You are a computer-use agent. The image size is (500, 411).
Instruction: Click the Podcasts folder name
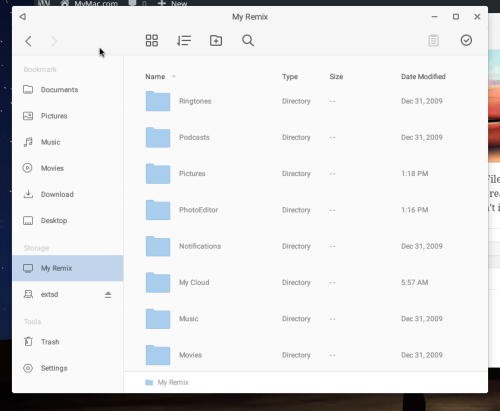point(194,137)
